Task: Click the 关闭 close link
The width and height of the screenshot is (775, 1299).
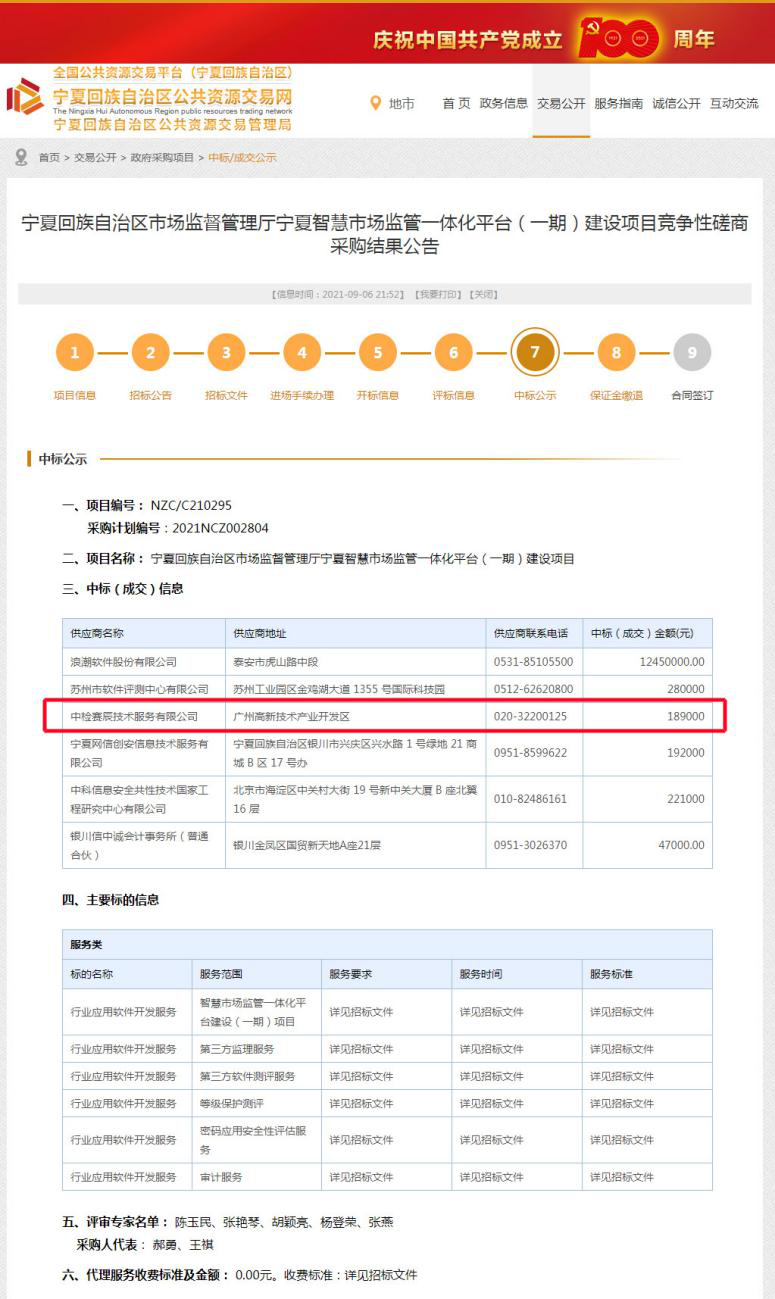Action: pyautogui.click(x=482, y=294)
